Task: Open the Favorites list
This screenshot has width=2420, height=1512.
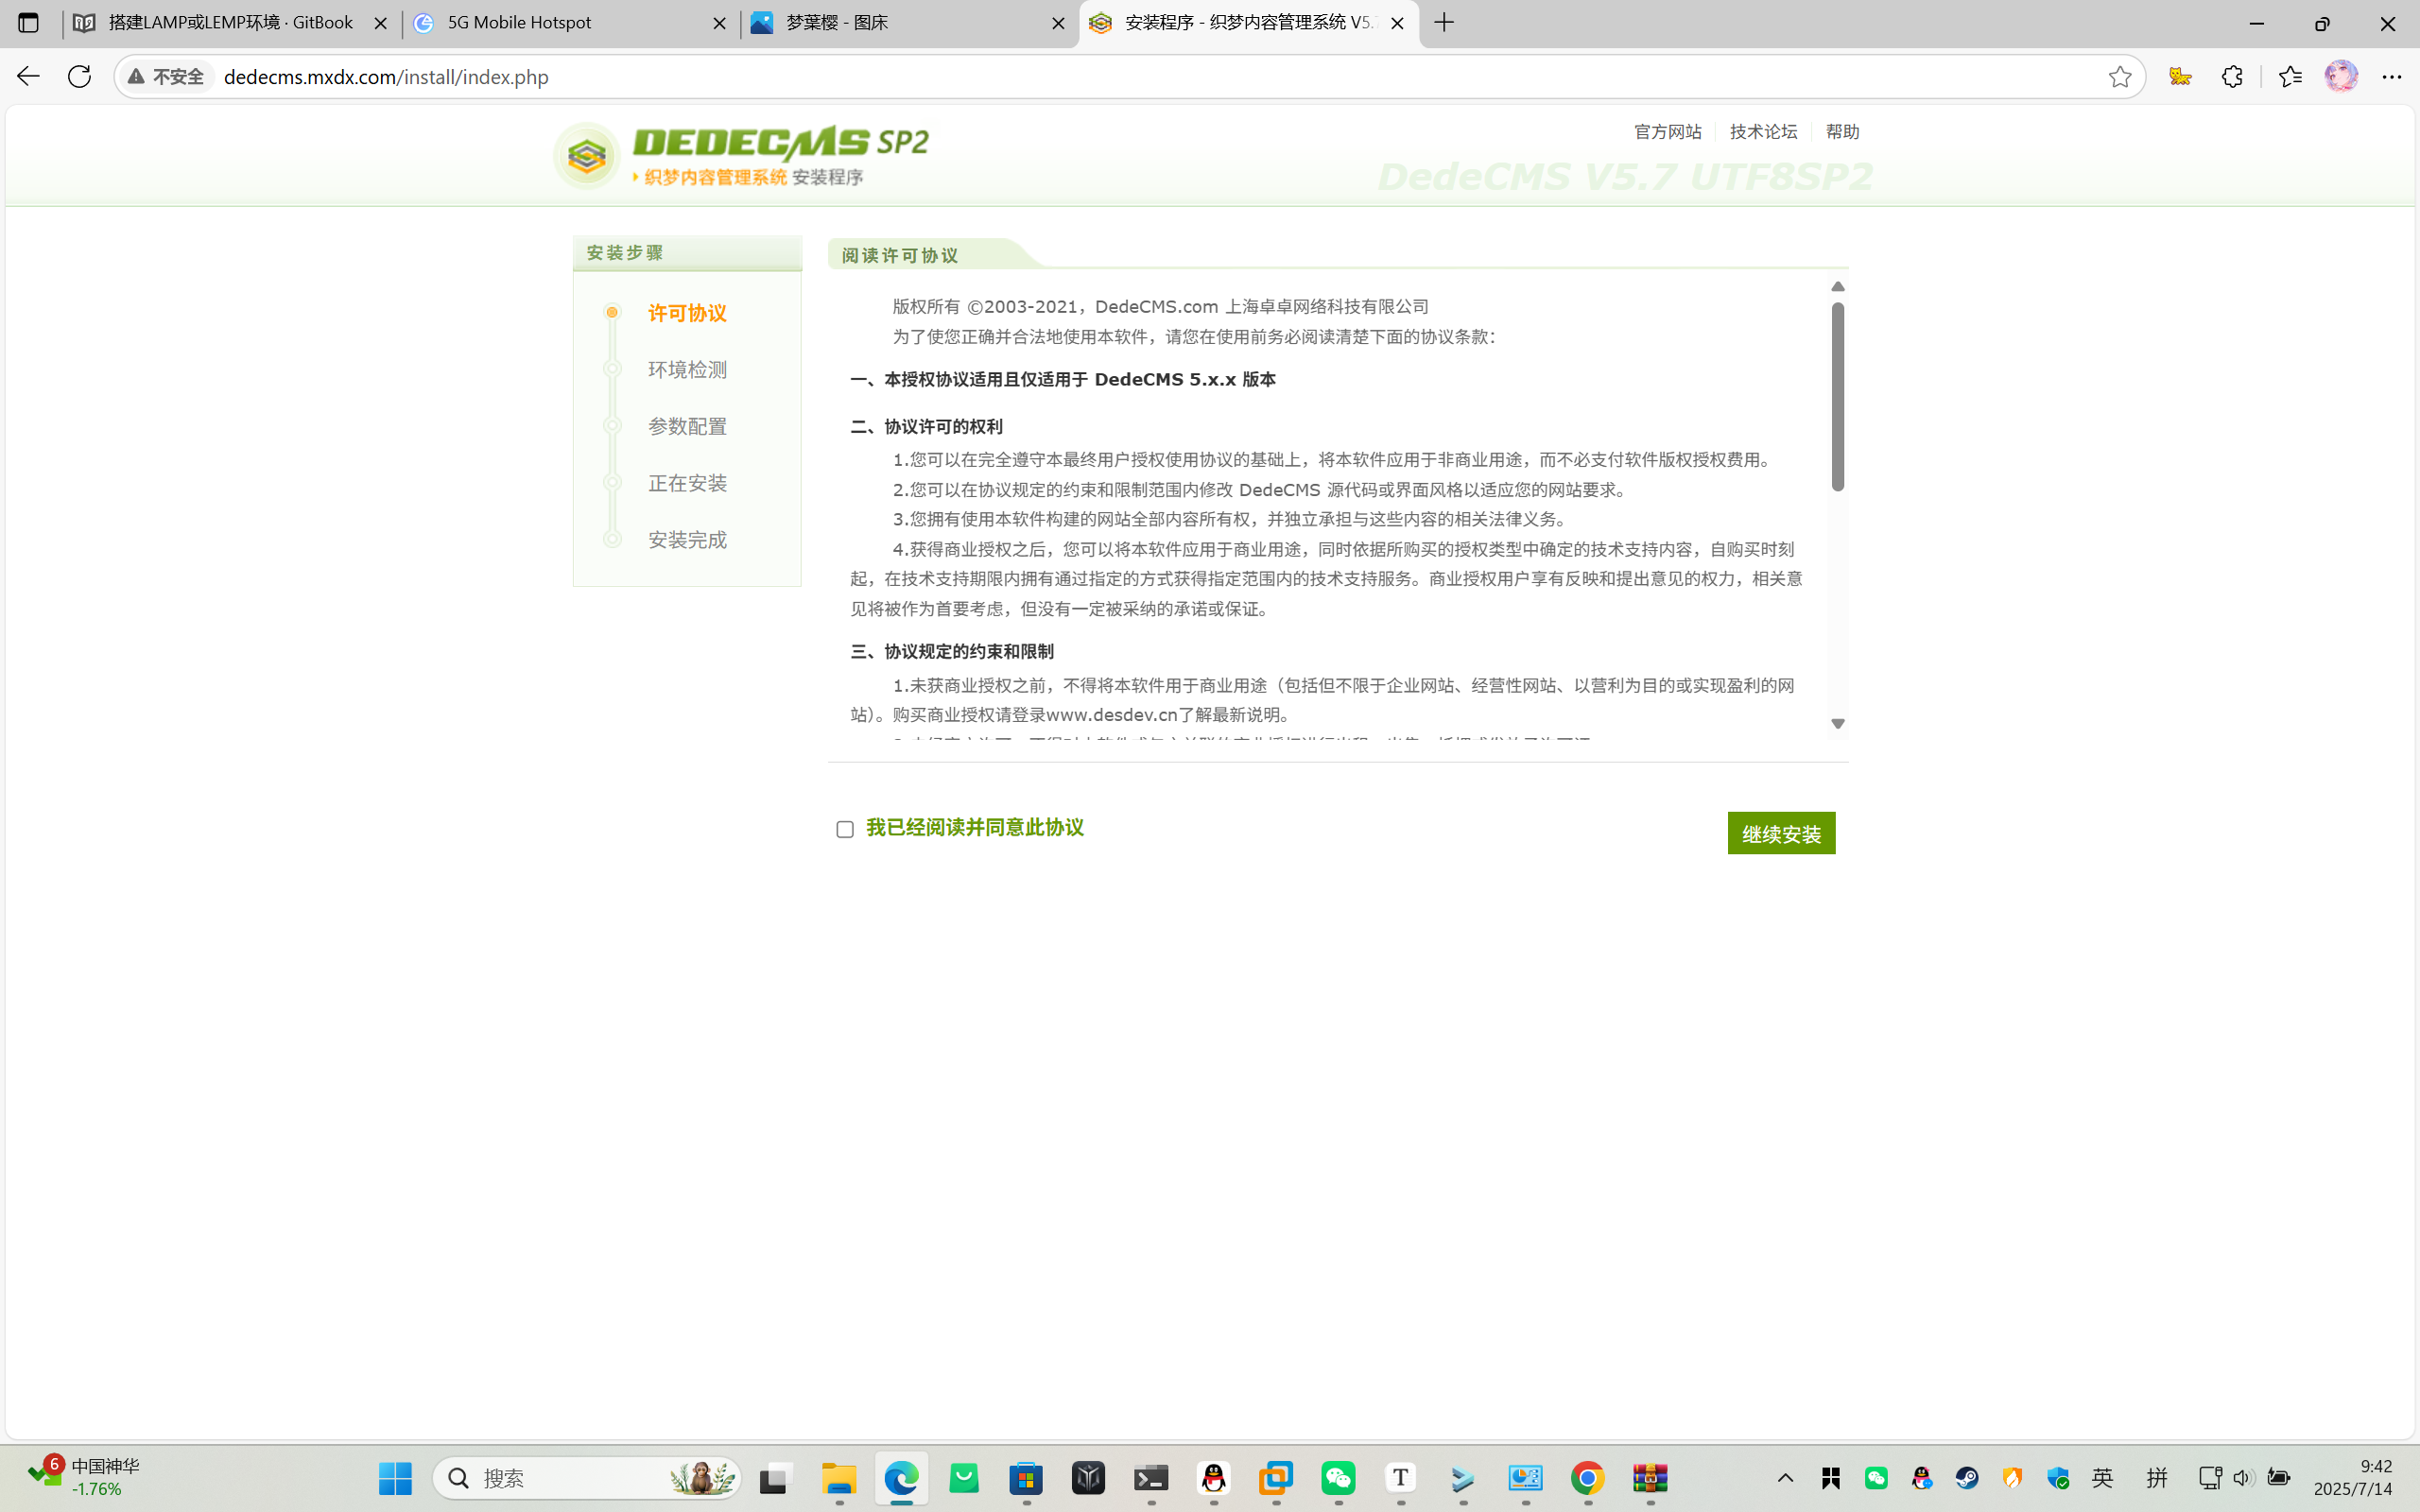Action: [x=2290, y=77]
